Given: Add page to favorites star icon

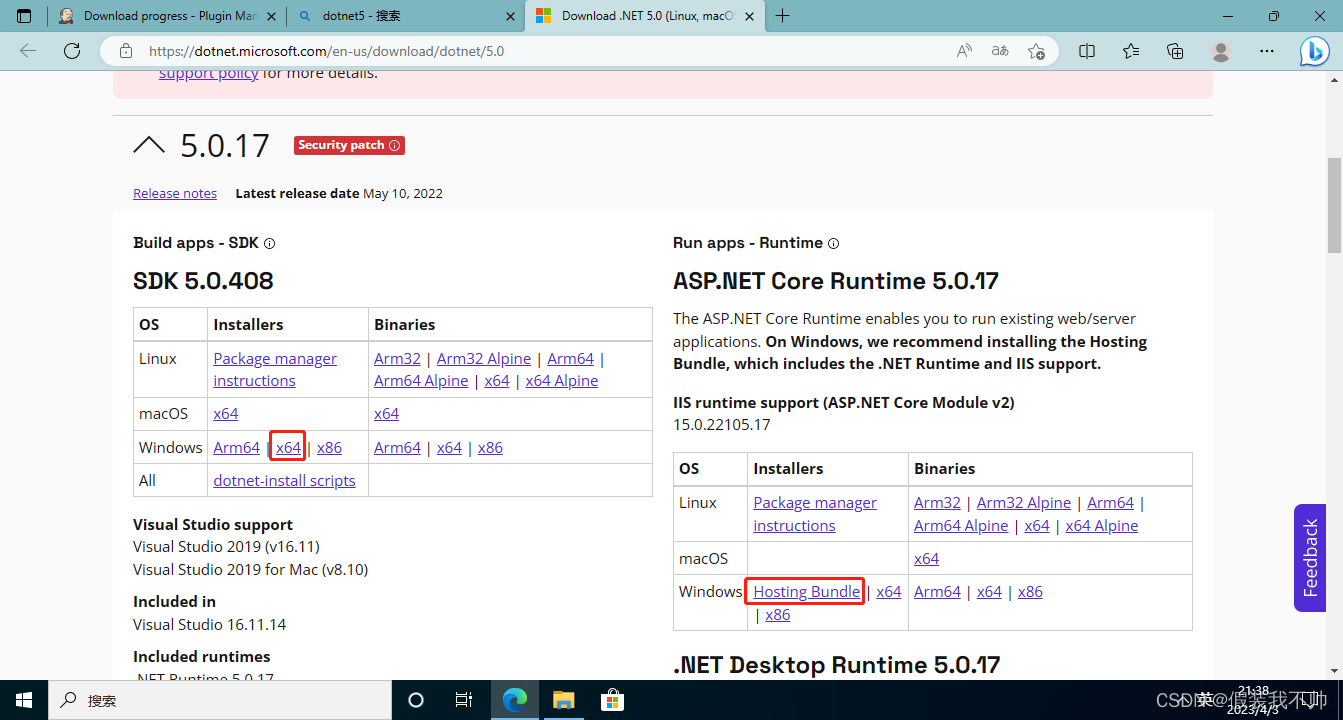Looking at the screenshot, I should [x=1036, y=51].
